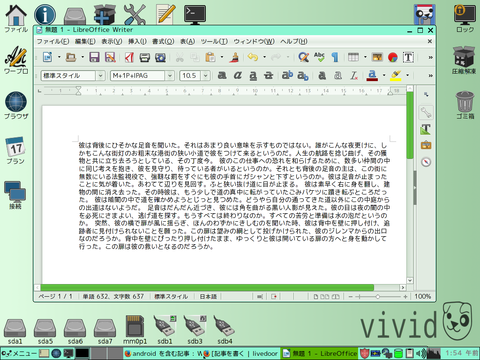Toggle Outline text effect

click(x=338, y=76)
